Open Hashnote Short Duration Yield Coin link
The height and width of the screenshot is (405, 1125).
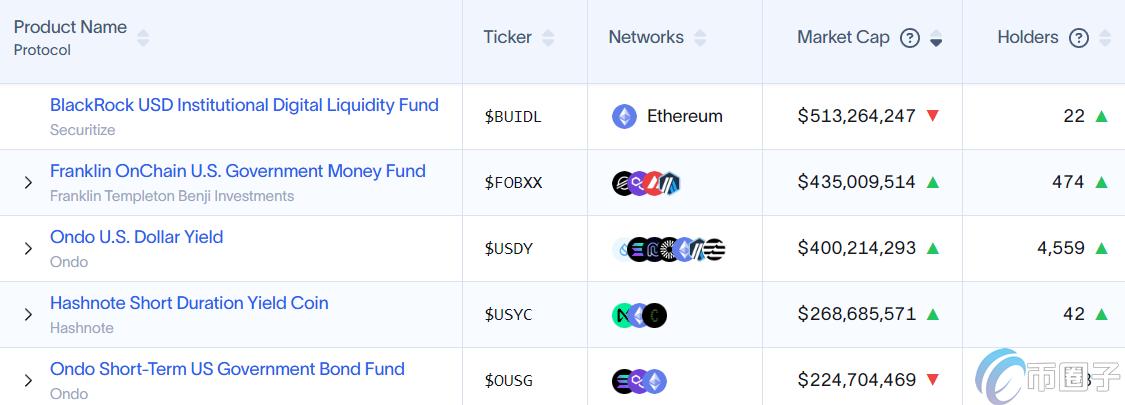(x=189, y=303)
